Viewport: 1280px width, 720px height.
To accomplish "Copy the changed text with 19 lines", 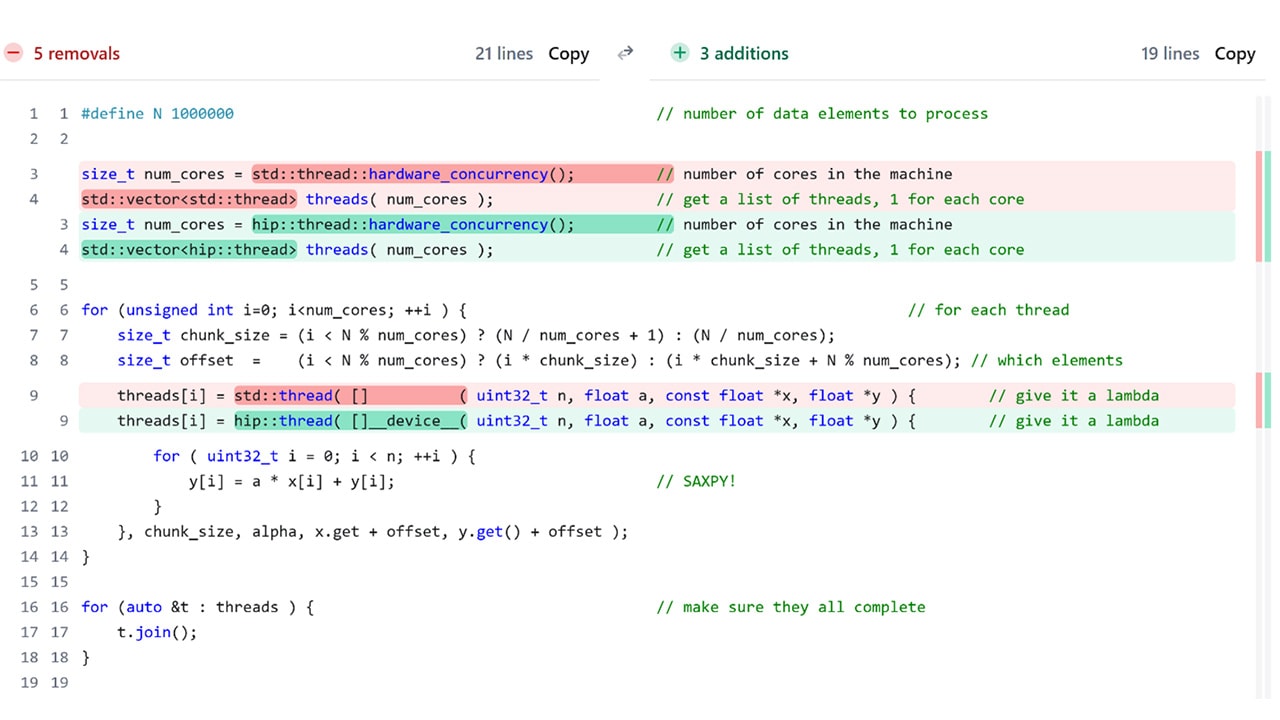I will tap(1234, 54).
